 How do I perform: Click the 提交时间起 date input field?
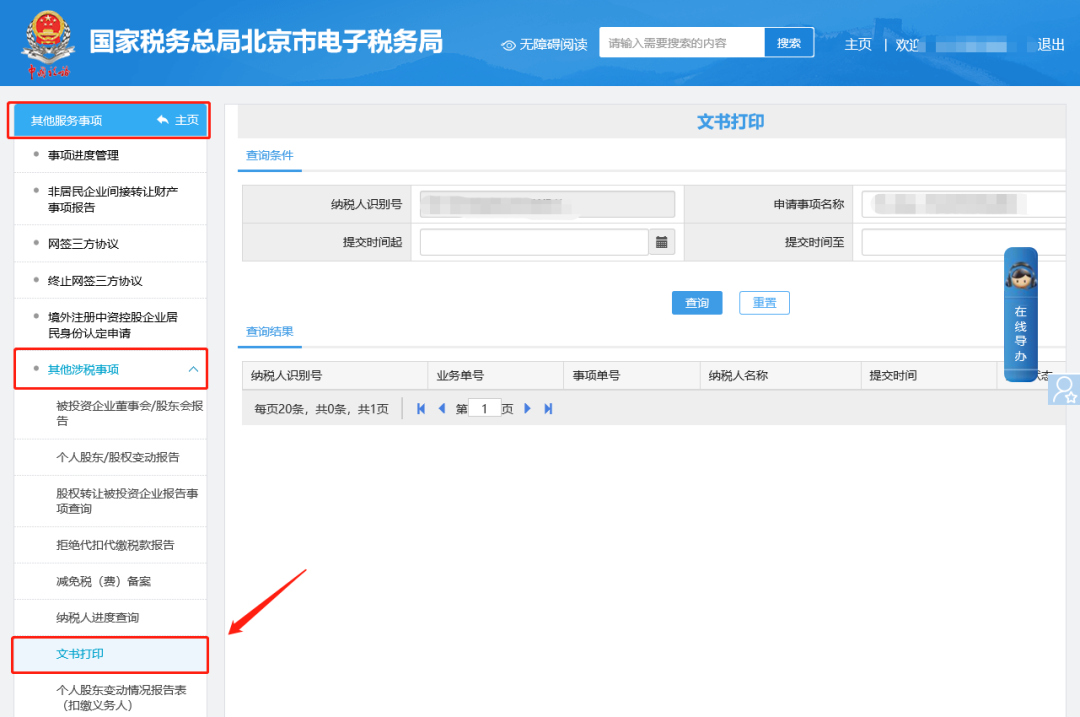(x=534, y=242)
